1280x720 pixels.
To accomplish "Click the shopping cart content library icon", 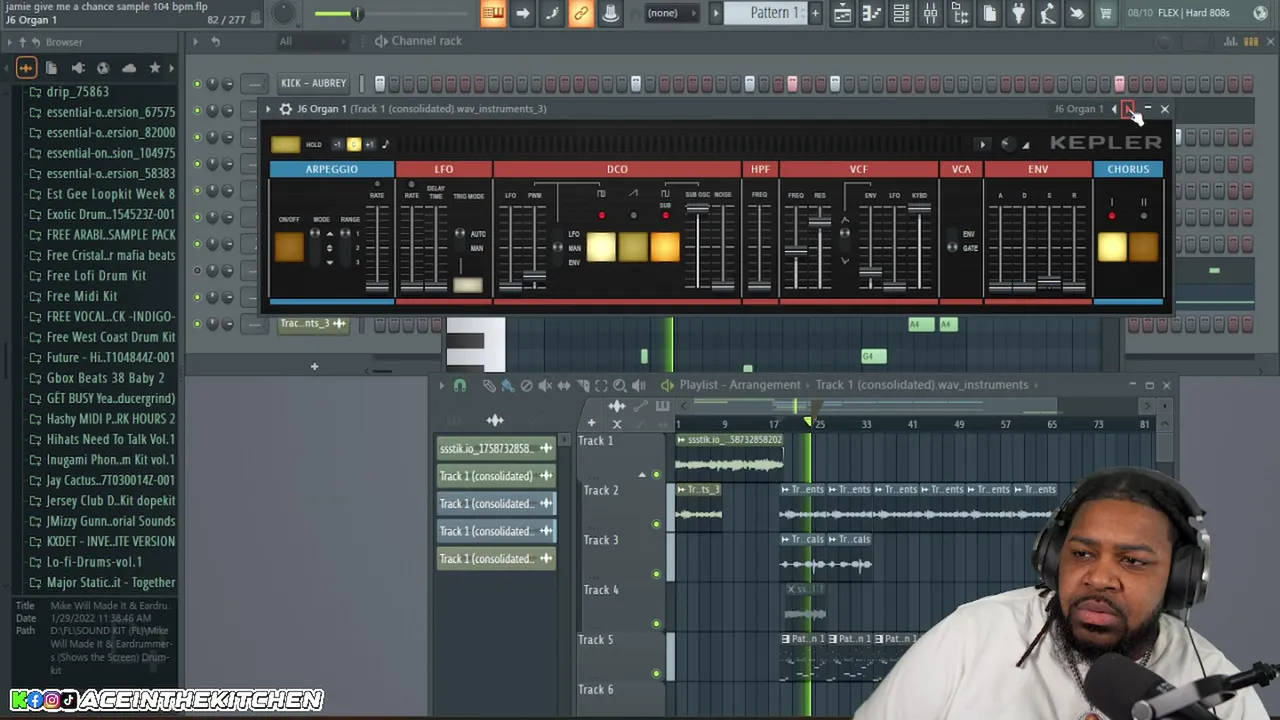I will pyautogui.click(x=1106, y=13).
